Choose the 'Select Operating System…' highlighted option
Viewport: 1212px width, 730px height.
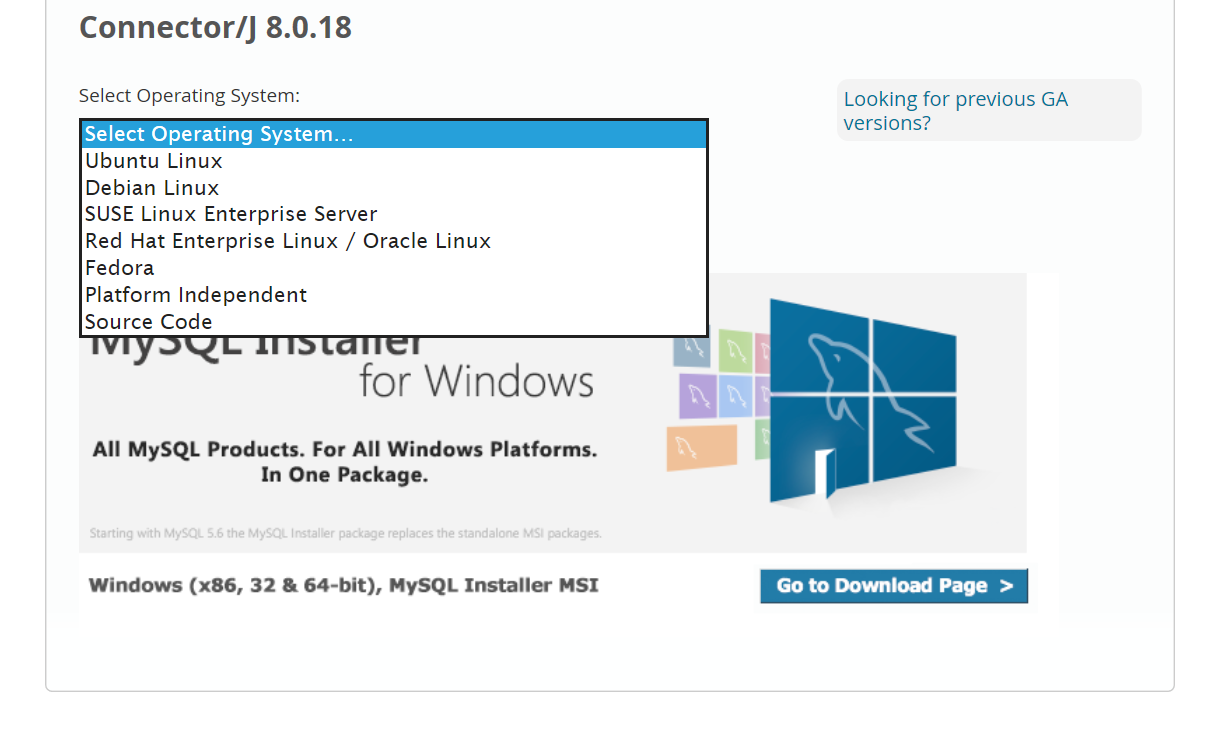pyautogui.click(x=393, y=134)
